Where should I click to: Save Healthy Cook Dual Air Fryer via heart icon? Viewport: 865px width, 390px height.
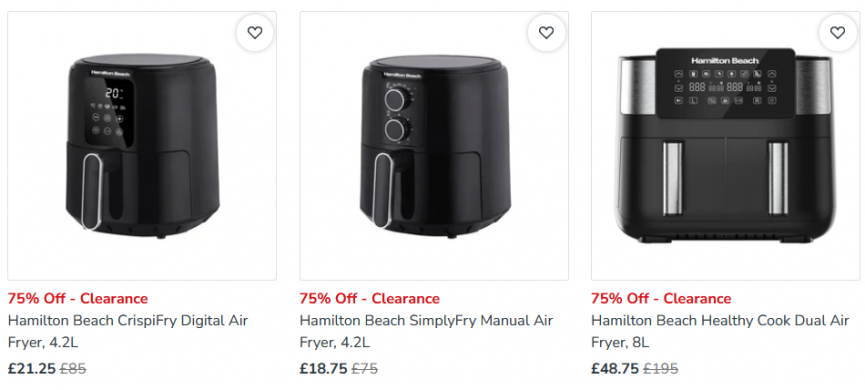pos(837,33)
